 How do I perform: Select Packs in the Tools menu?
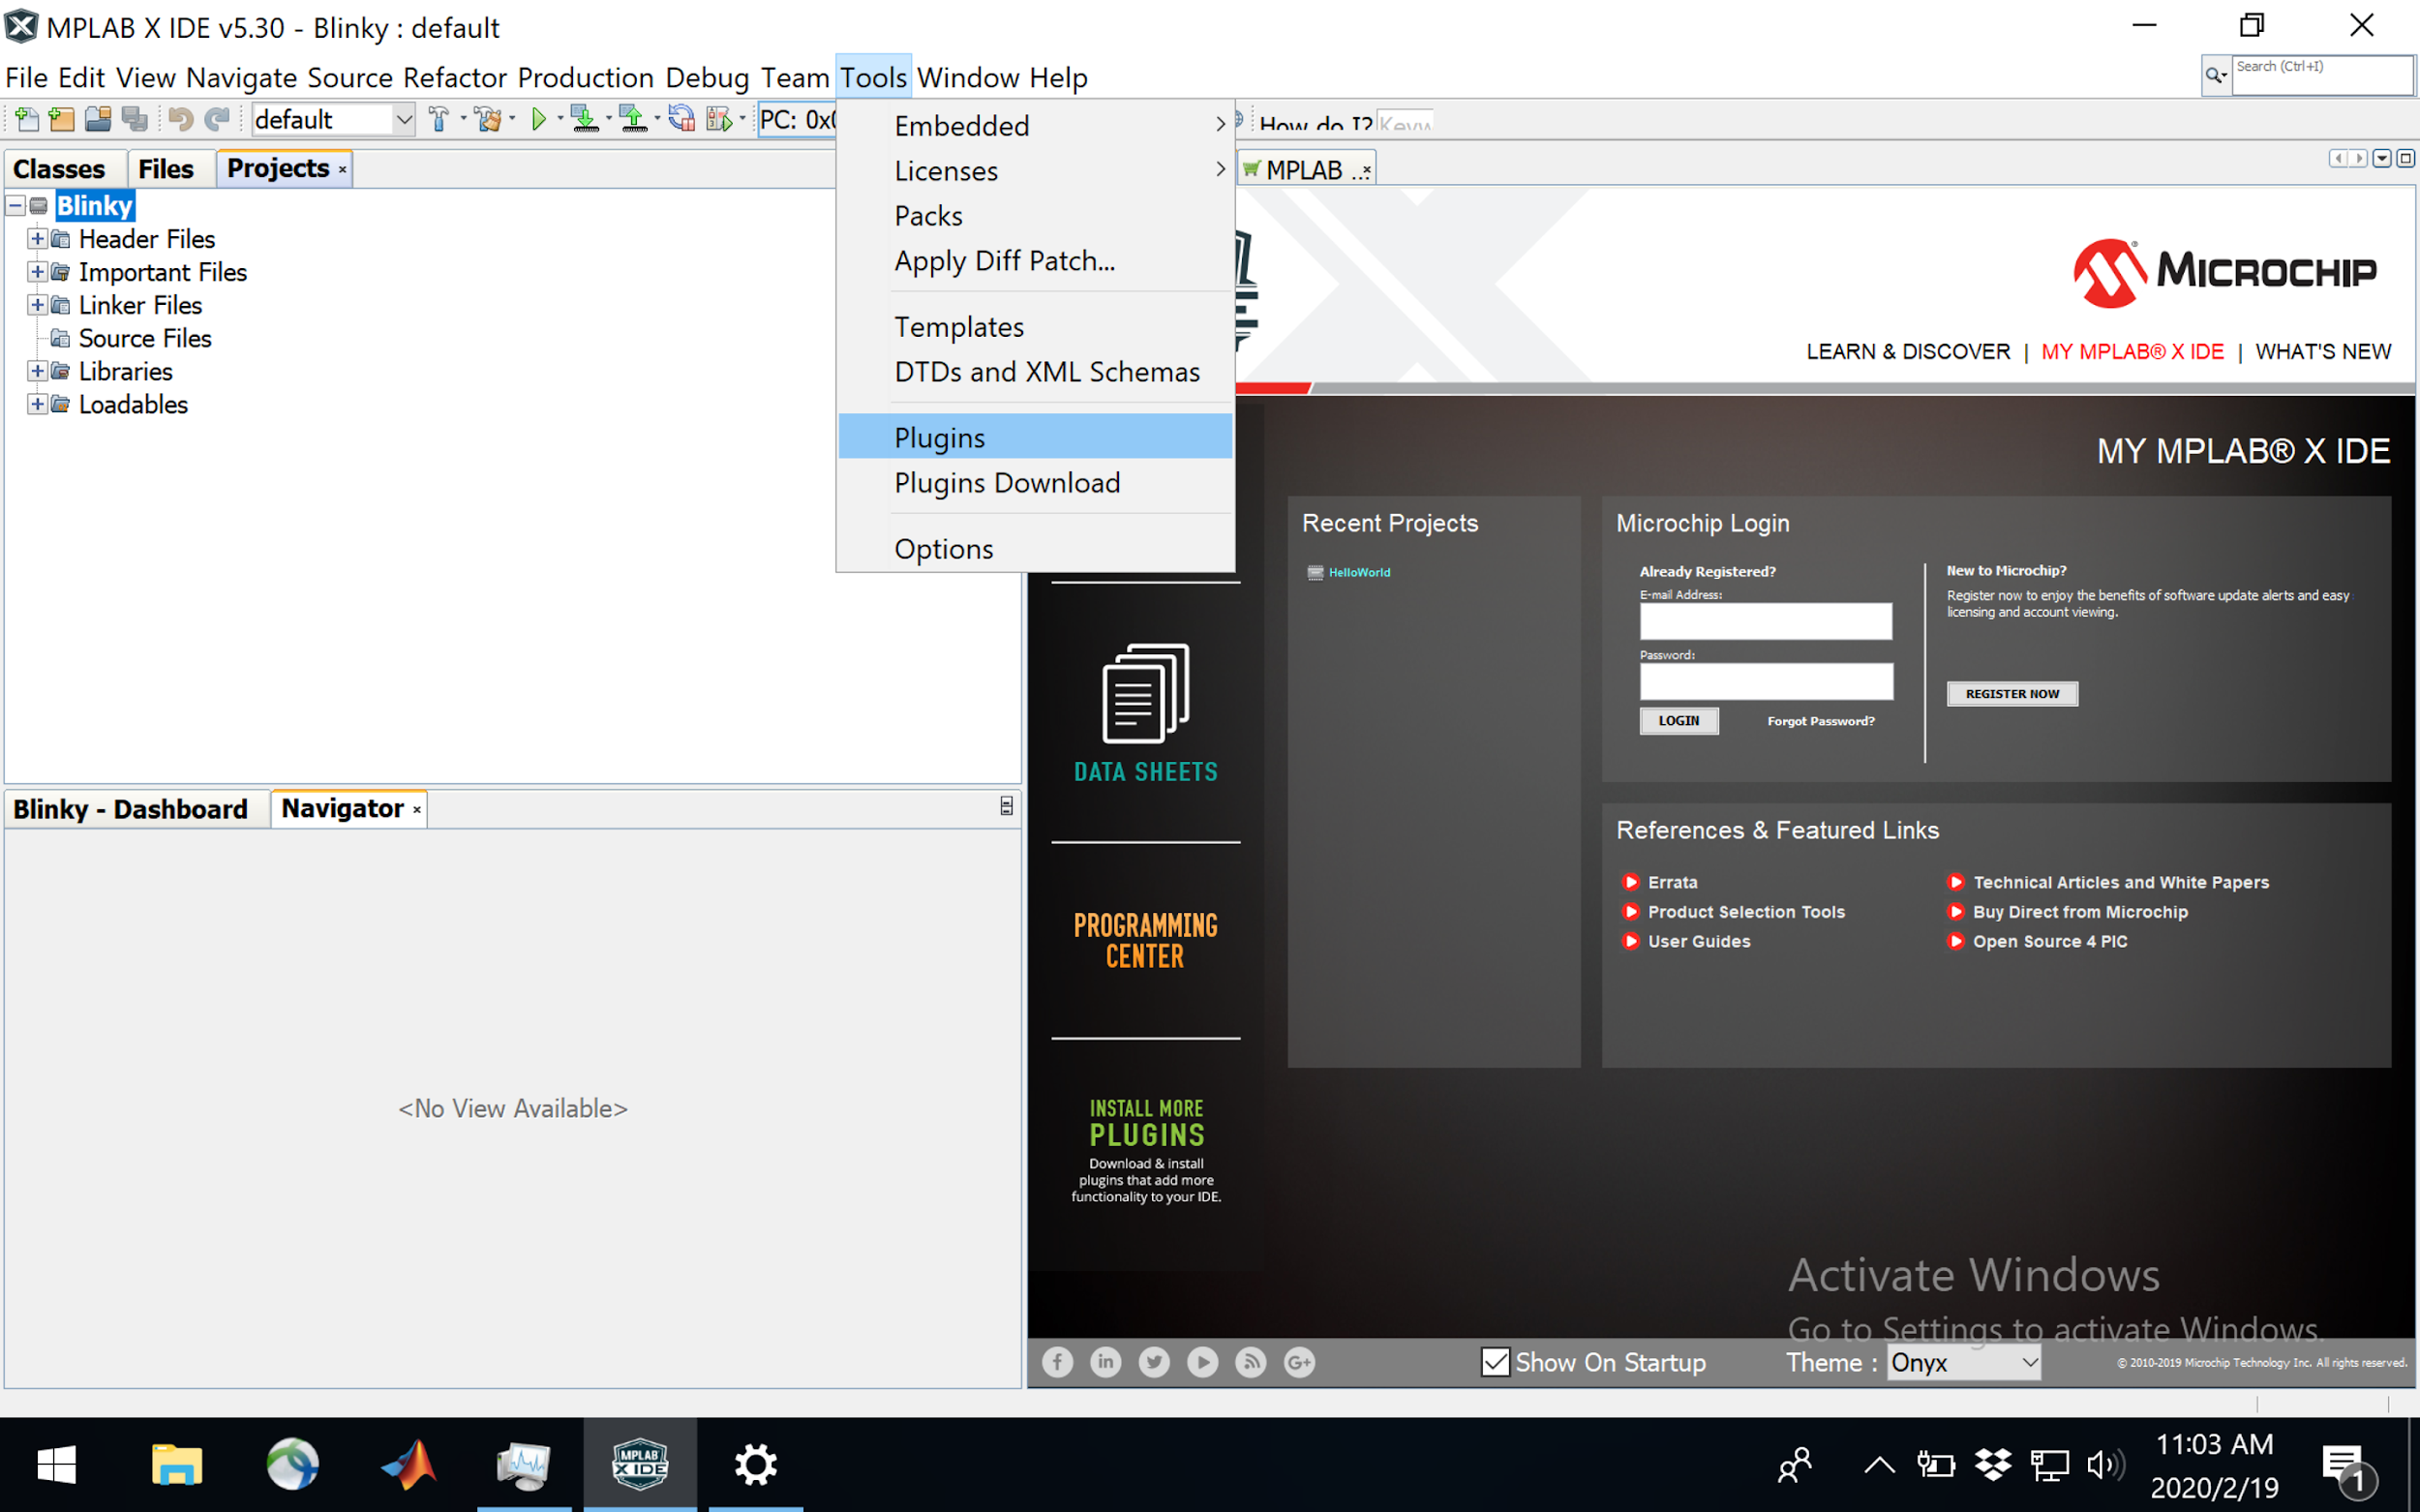click(1036, 215)
